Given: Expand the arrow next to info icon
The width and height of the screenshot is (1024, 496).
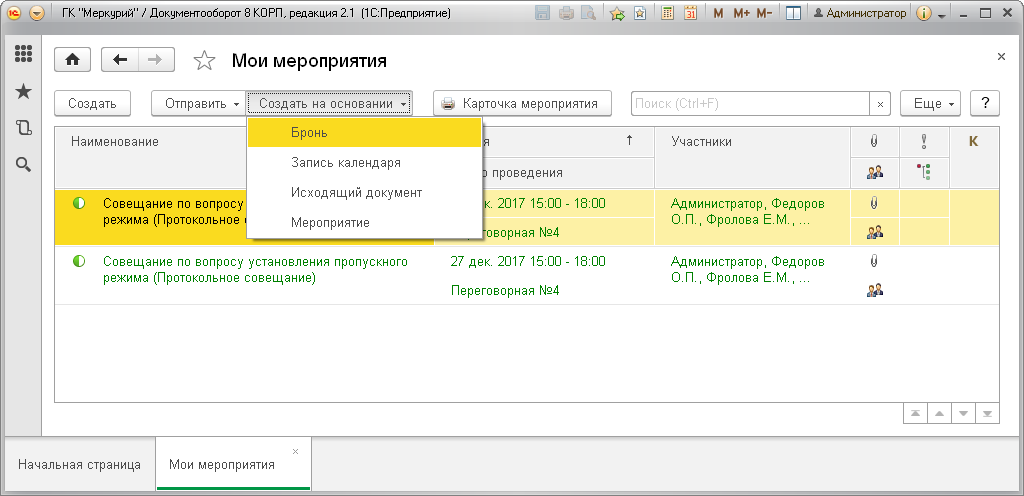Looking at the screenshot, I should tap(942, 14).
